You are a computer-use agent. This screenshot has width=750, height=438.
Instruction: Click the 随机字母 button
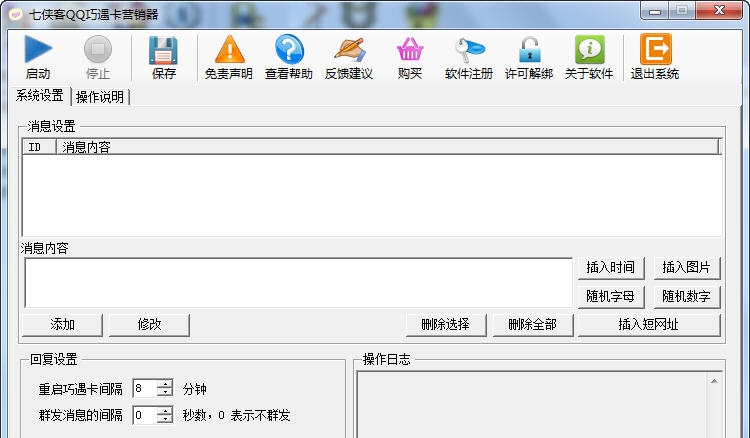(611, 296)
